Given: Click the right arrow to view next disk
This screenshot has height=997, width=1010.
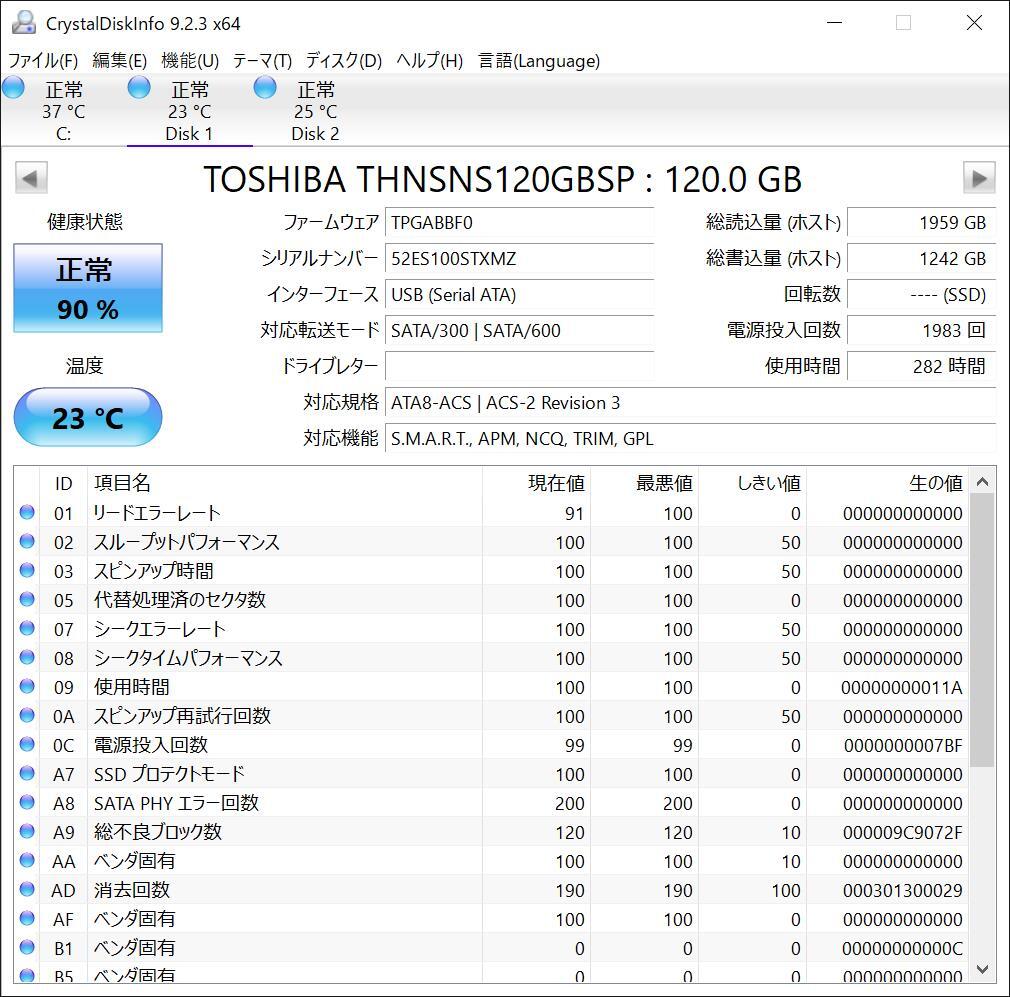Looking at the screenshot, I should click(978, 177).
